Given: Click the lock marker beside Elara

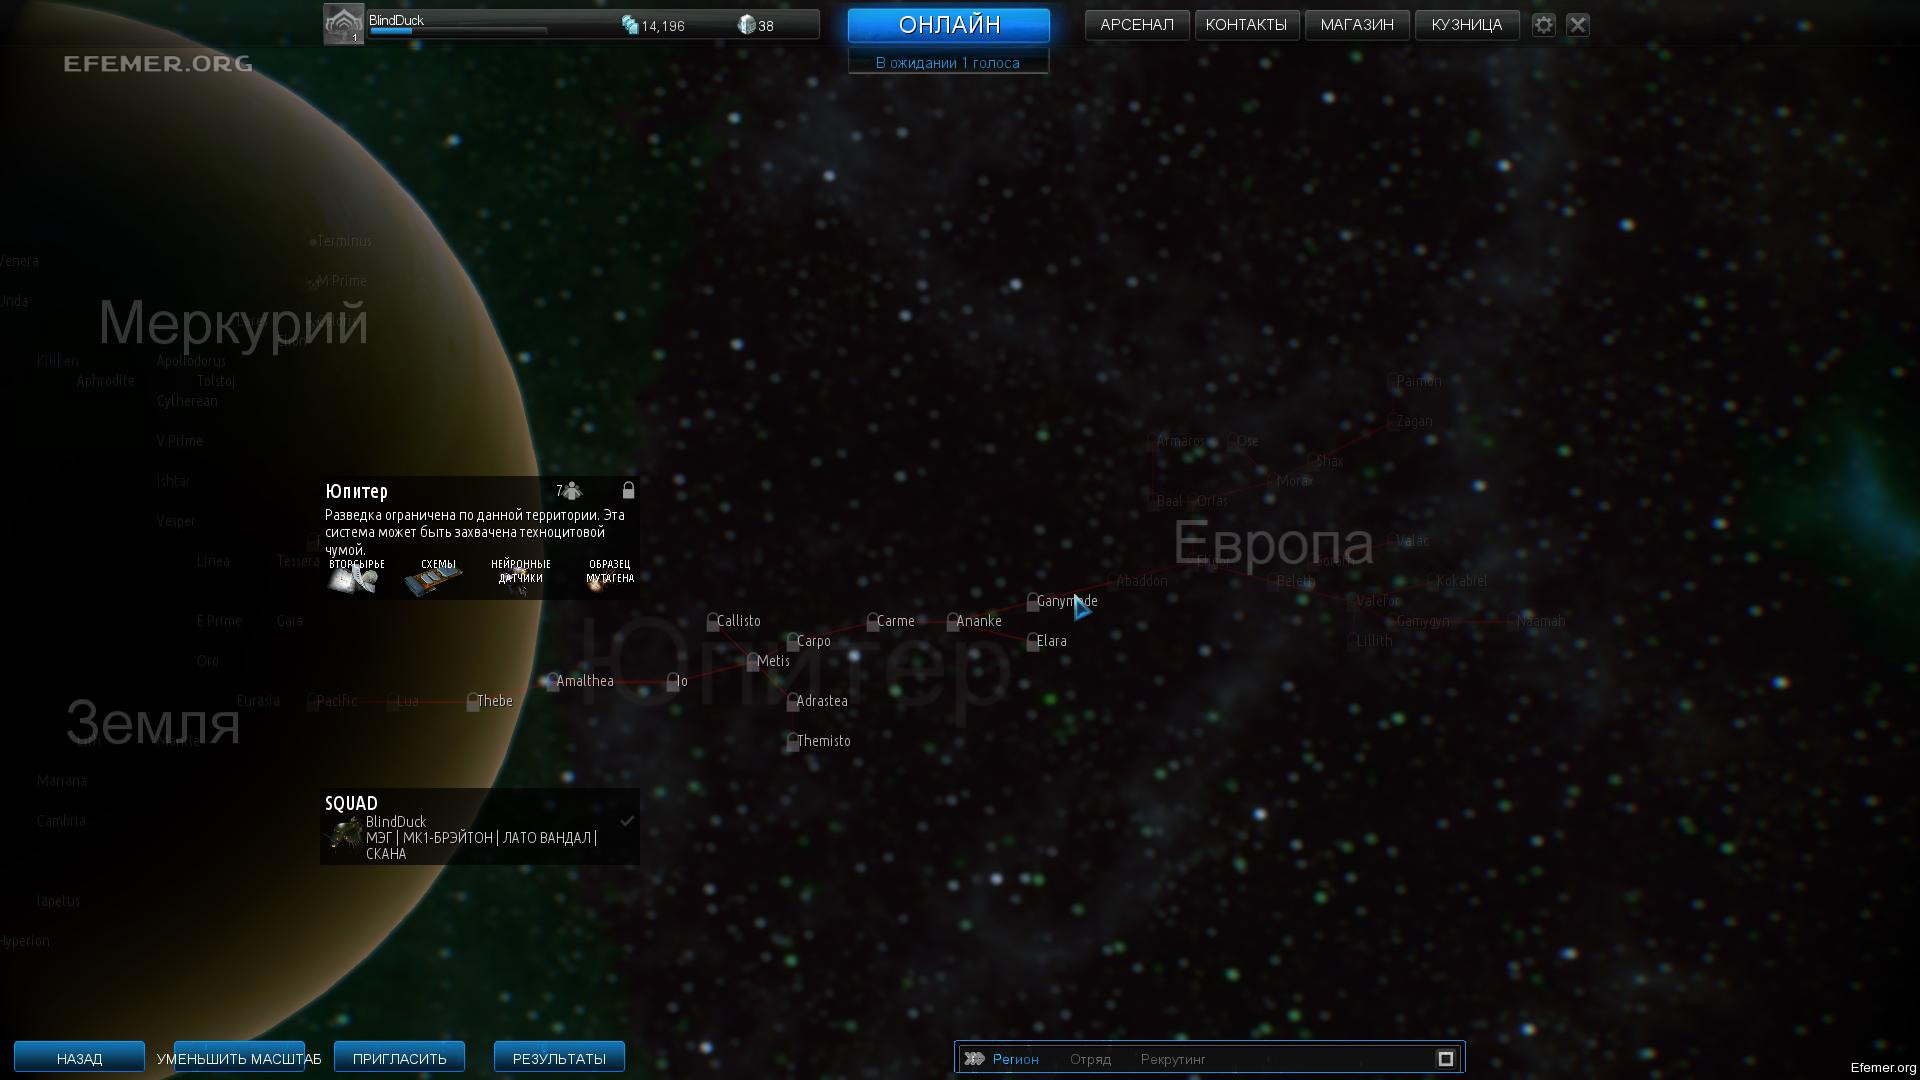Looking at the screenshot, I should click(1032, 641).
